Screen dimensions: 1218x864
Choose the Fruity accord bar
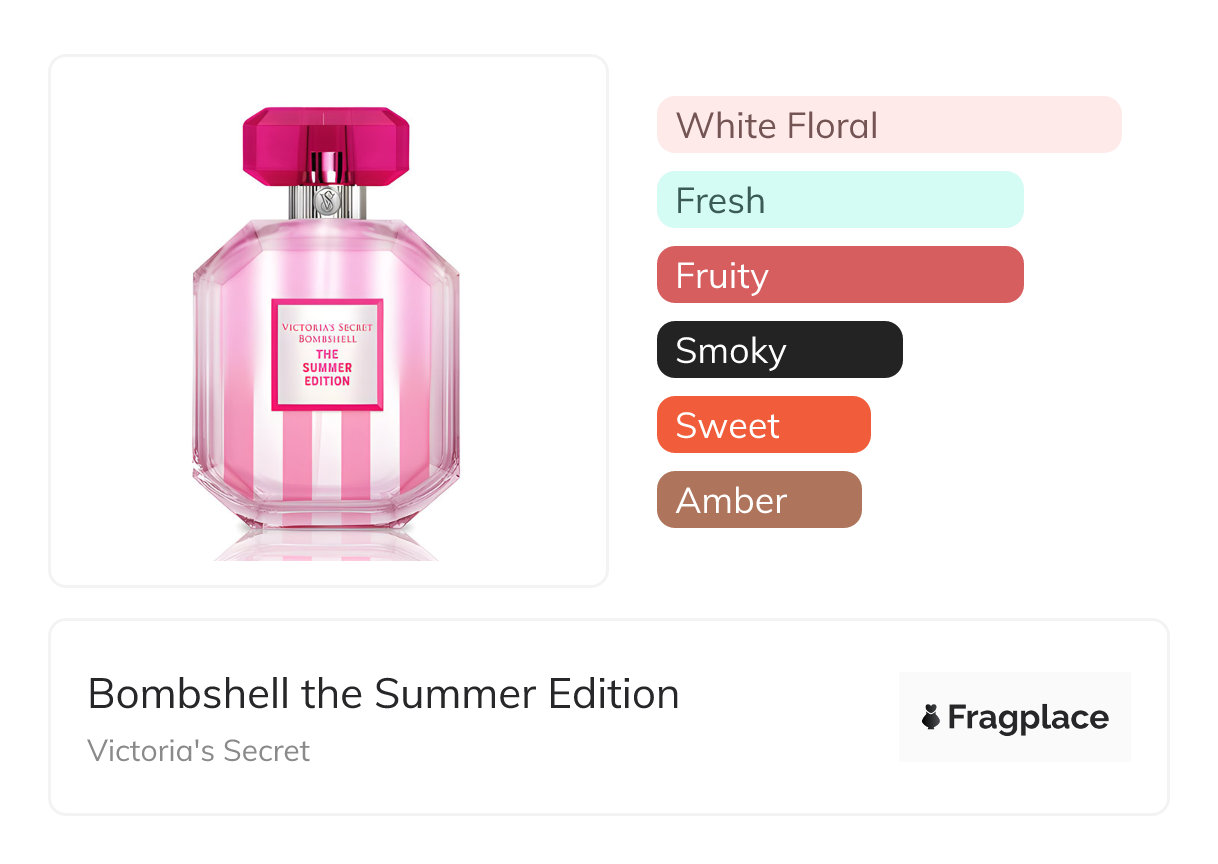pos(839,275)
